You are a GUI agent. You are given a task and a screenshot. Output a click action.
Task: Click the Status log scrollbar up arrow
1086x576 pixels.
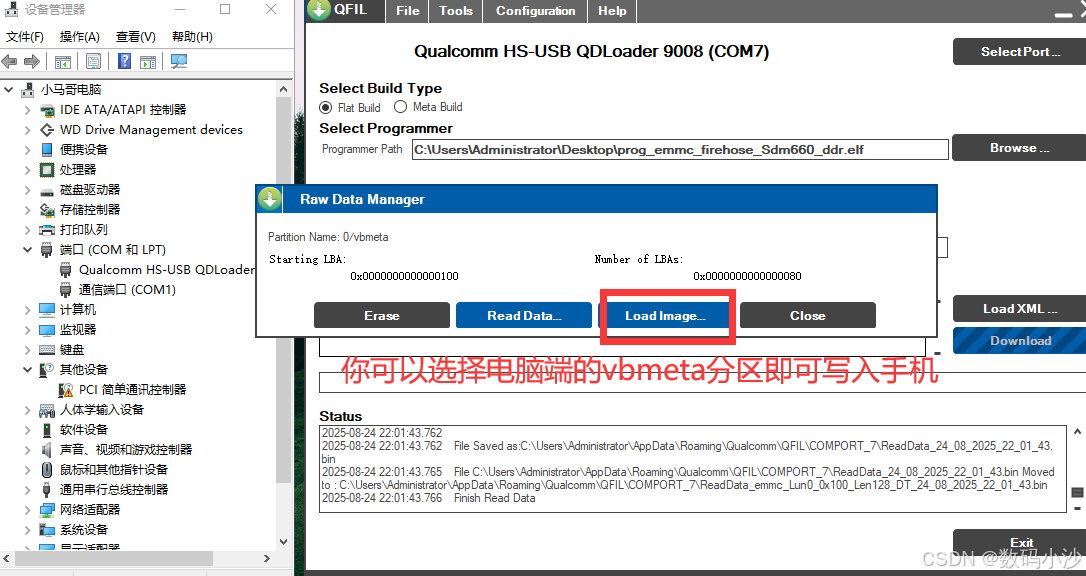pos(1077,431)
